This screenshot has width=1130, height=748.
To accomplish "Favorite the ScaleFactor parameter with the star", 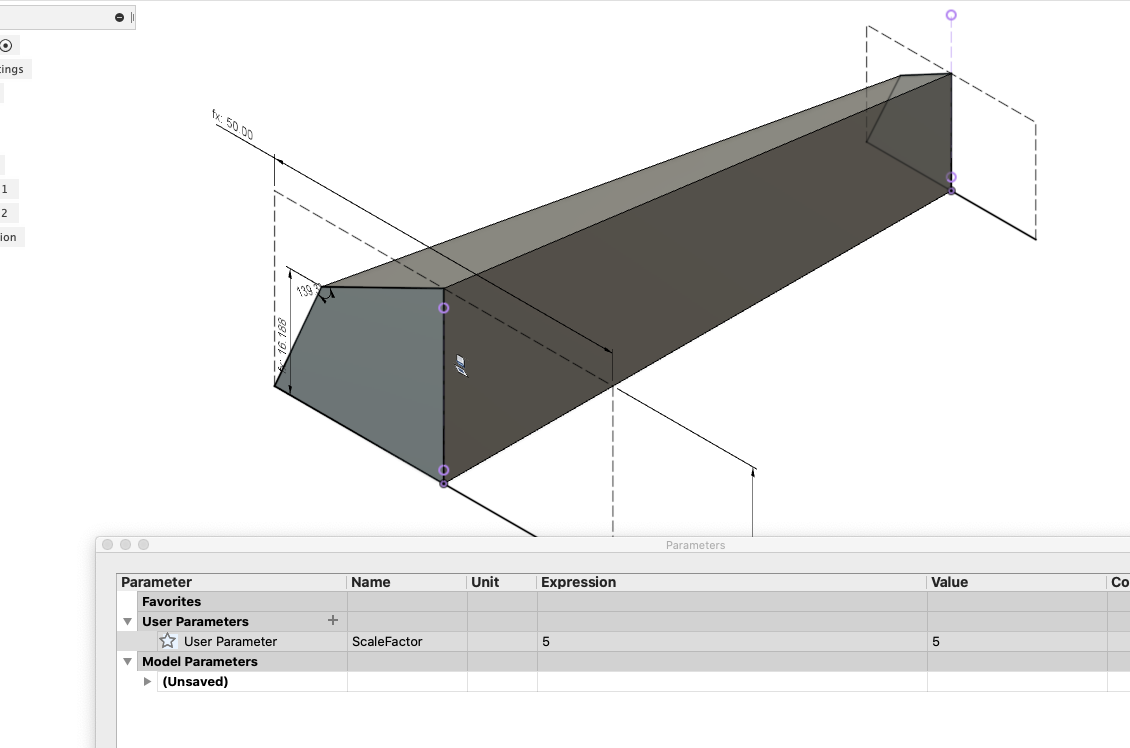I will coord(168,641).
